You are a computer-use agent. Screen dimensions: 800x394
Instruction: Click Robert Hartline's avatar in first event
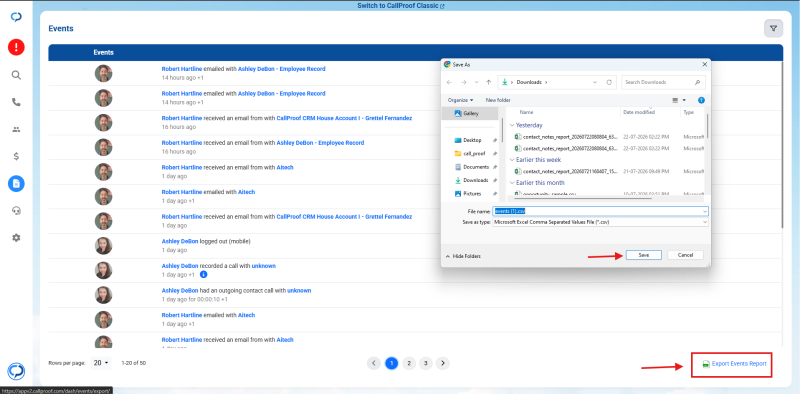[x=104, y=73]
